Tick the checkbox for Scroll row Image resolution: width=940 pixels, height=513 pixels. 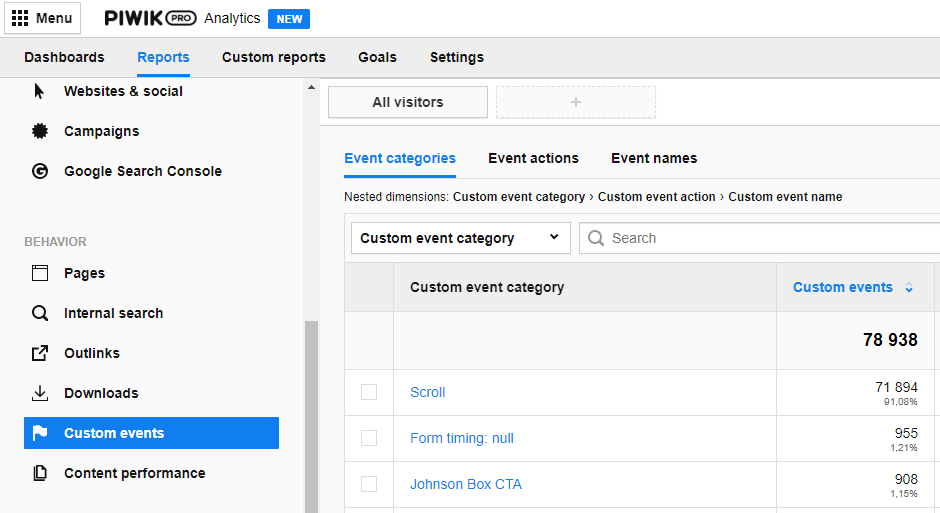(x=369, y=392)
